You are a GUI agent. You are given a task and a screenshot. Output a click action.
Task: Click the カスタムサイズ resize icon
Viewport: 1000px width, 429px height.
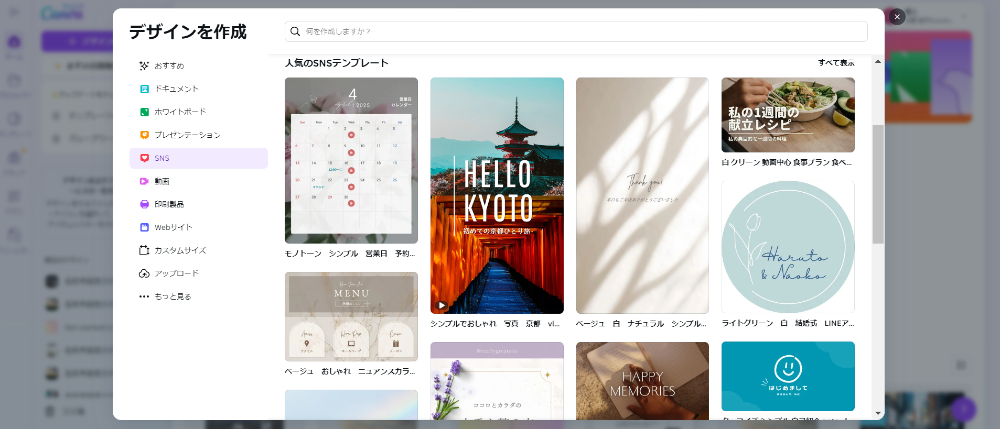144,251
